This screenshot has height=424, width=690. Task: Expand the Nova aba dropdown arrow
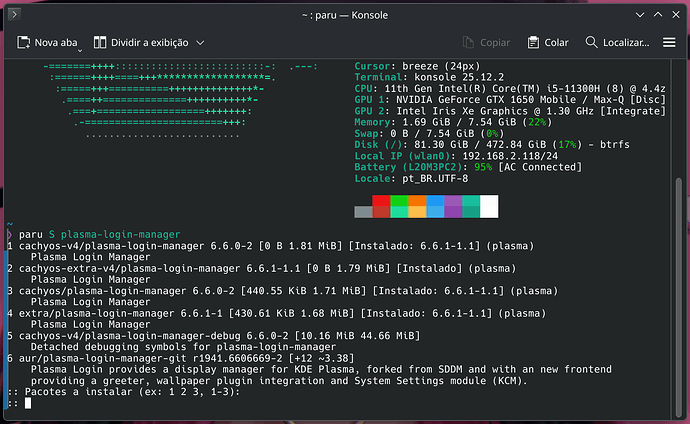(x=80, y=51)
